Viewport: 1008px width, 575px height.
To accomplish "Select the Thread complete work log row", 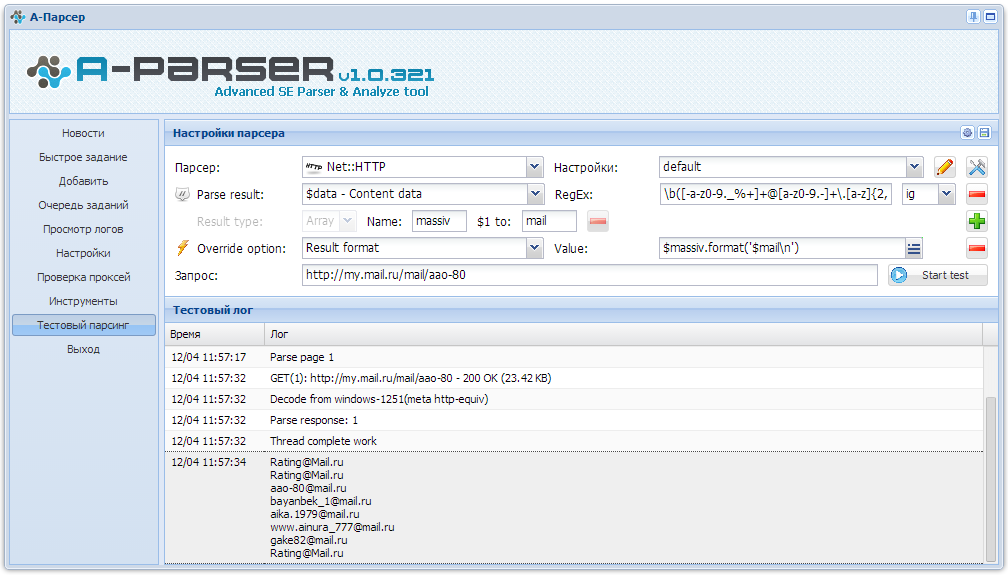I will (574, 441).
